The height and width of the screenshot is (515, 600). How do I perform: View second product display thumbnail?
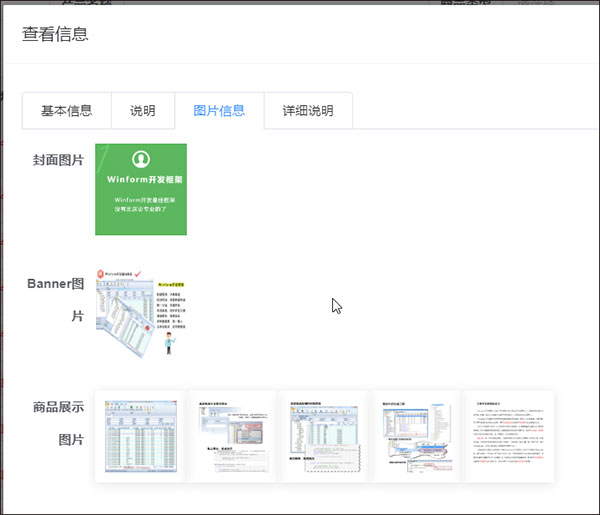point(233,437)
